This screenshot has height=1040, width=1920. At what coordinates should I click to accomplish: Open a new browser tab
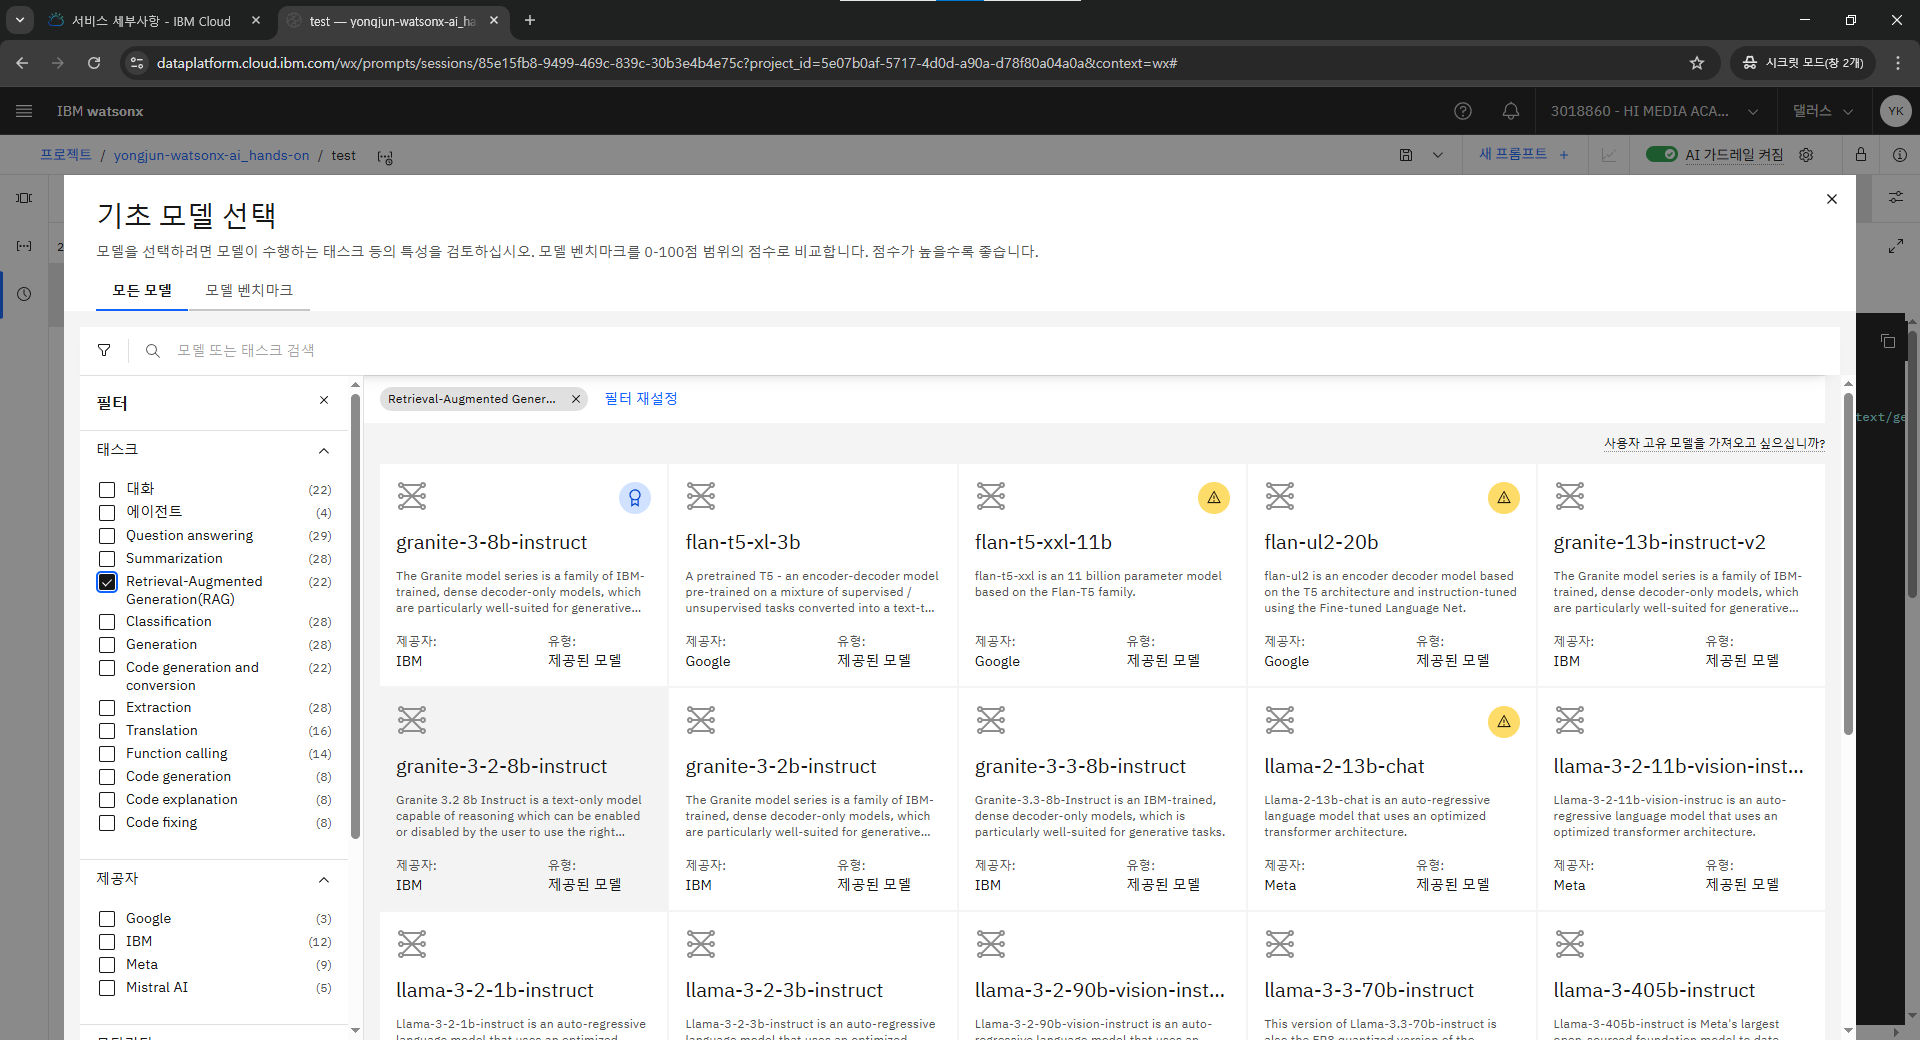point(530,20)
